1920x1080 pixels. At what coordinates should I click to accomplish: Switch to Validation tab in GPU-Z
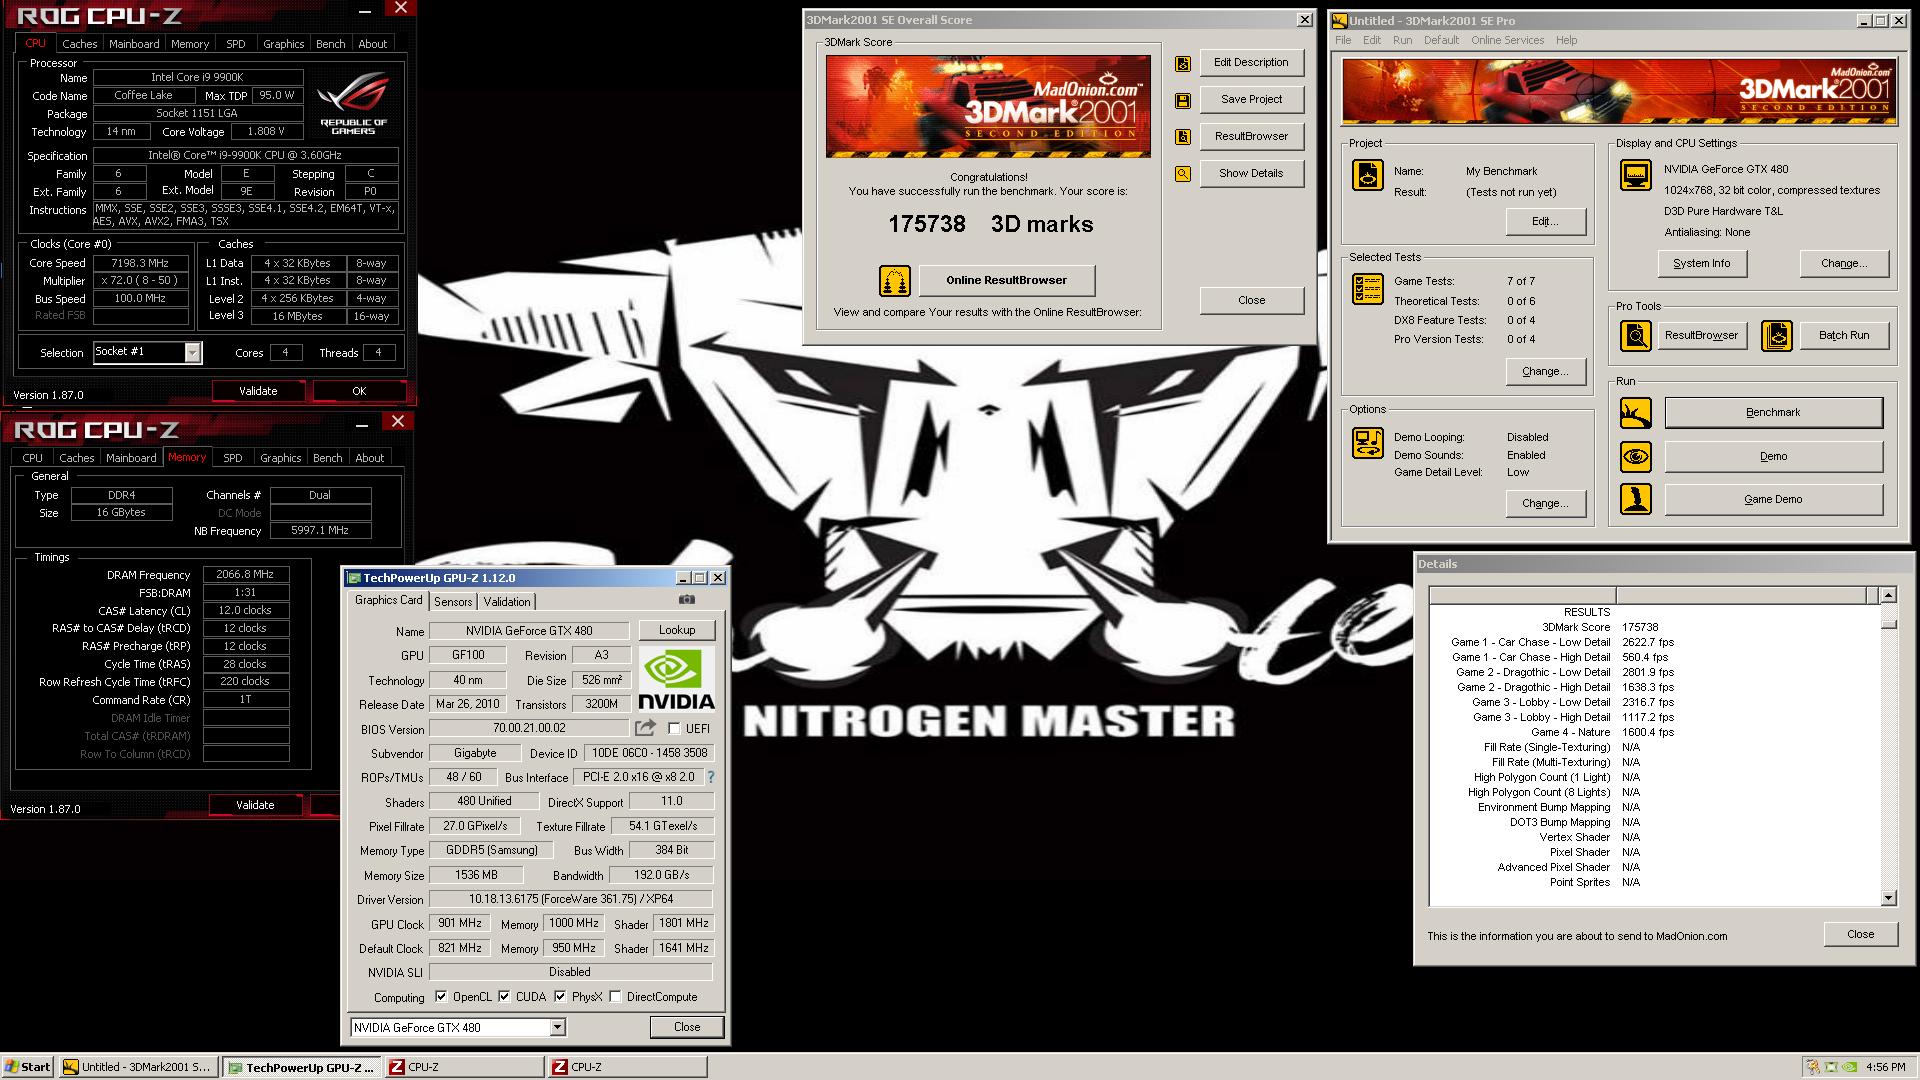[507, 602]
